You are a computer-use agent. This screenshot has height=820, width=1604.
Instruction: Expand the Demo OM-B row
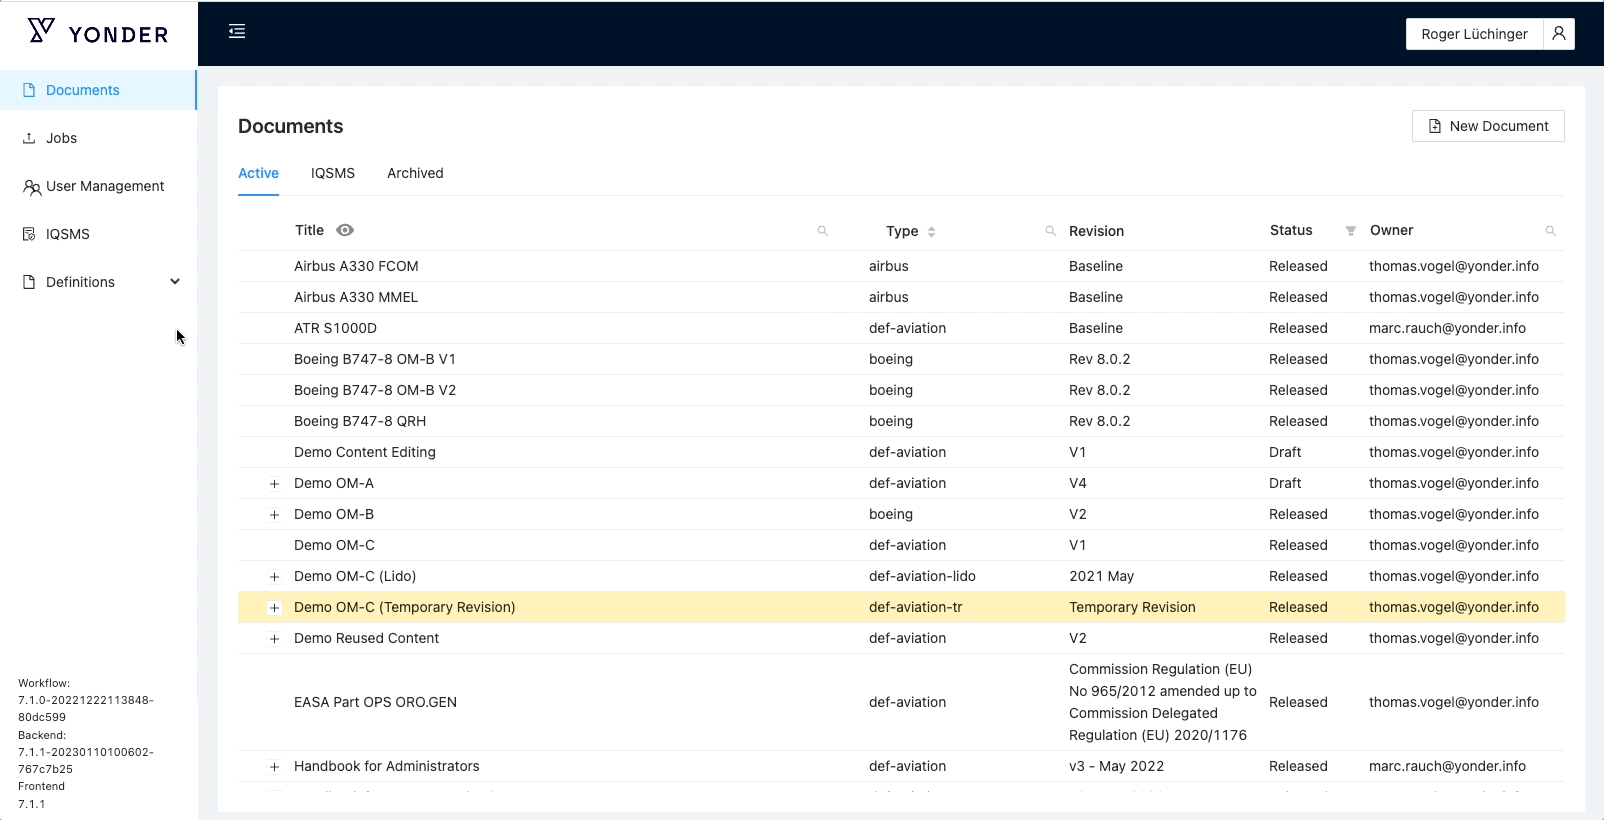pos(274,515)
